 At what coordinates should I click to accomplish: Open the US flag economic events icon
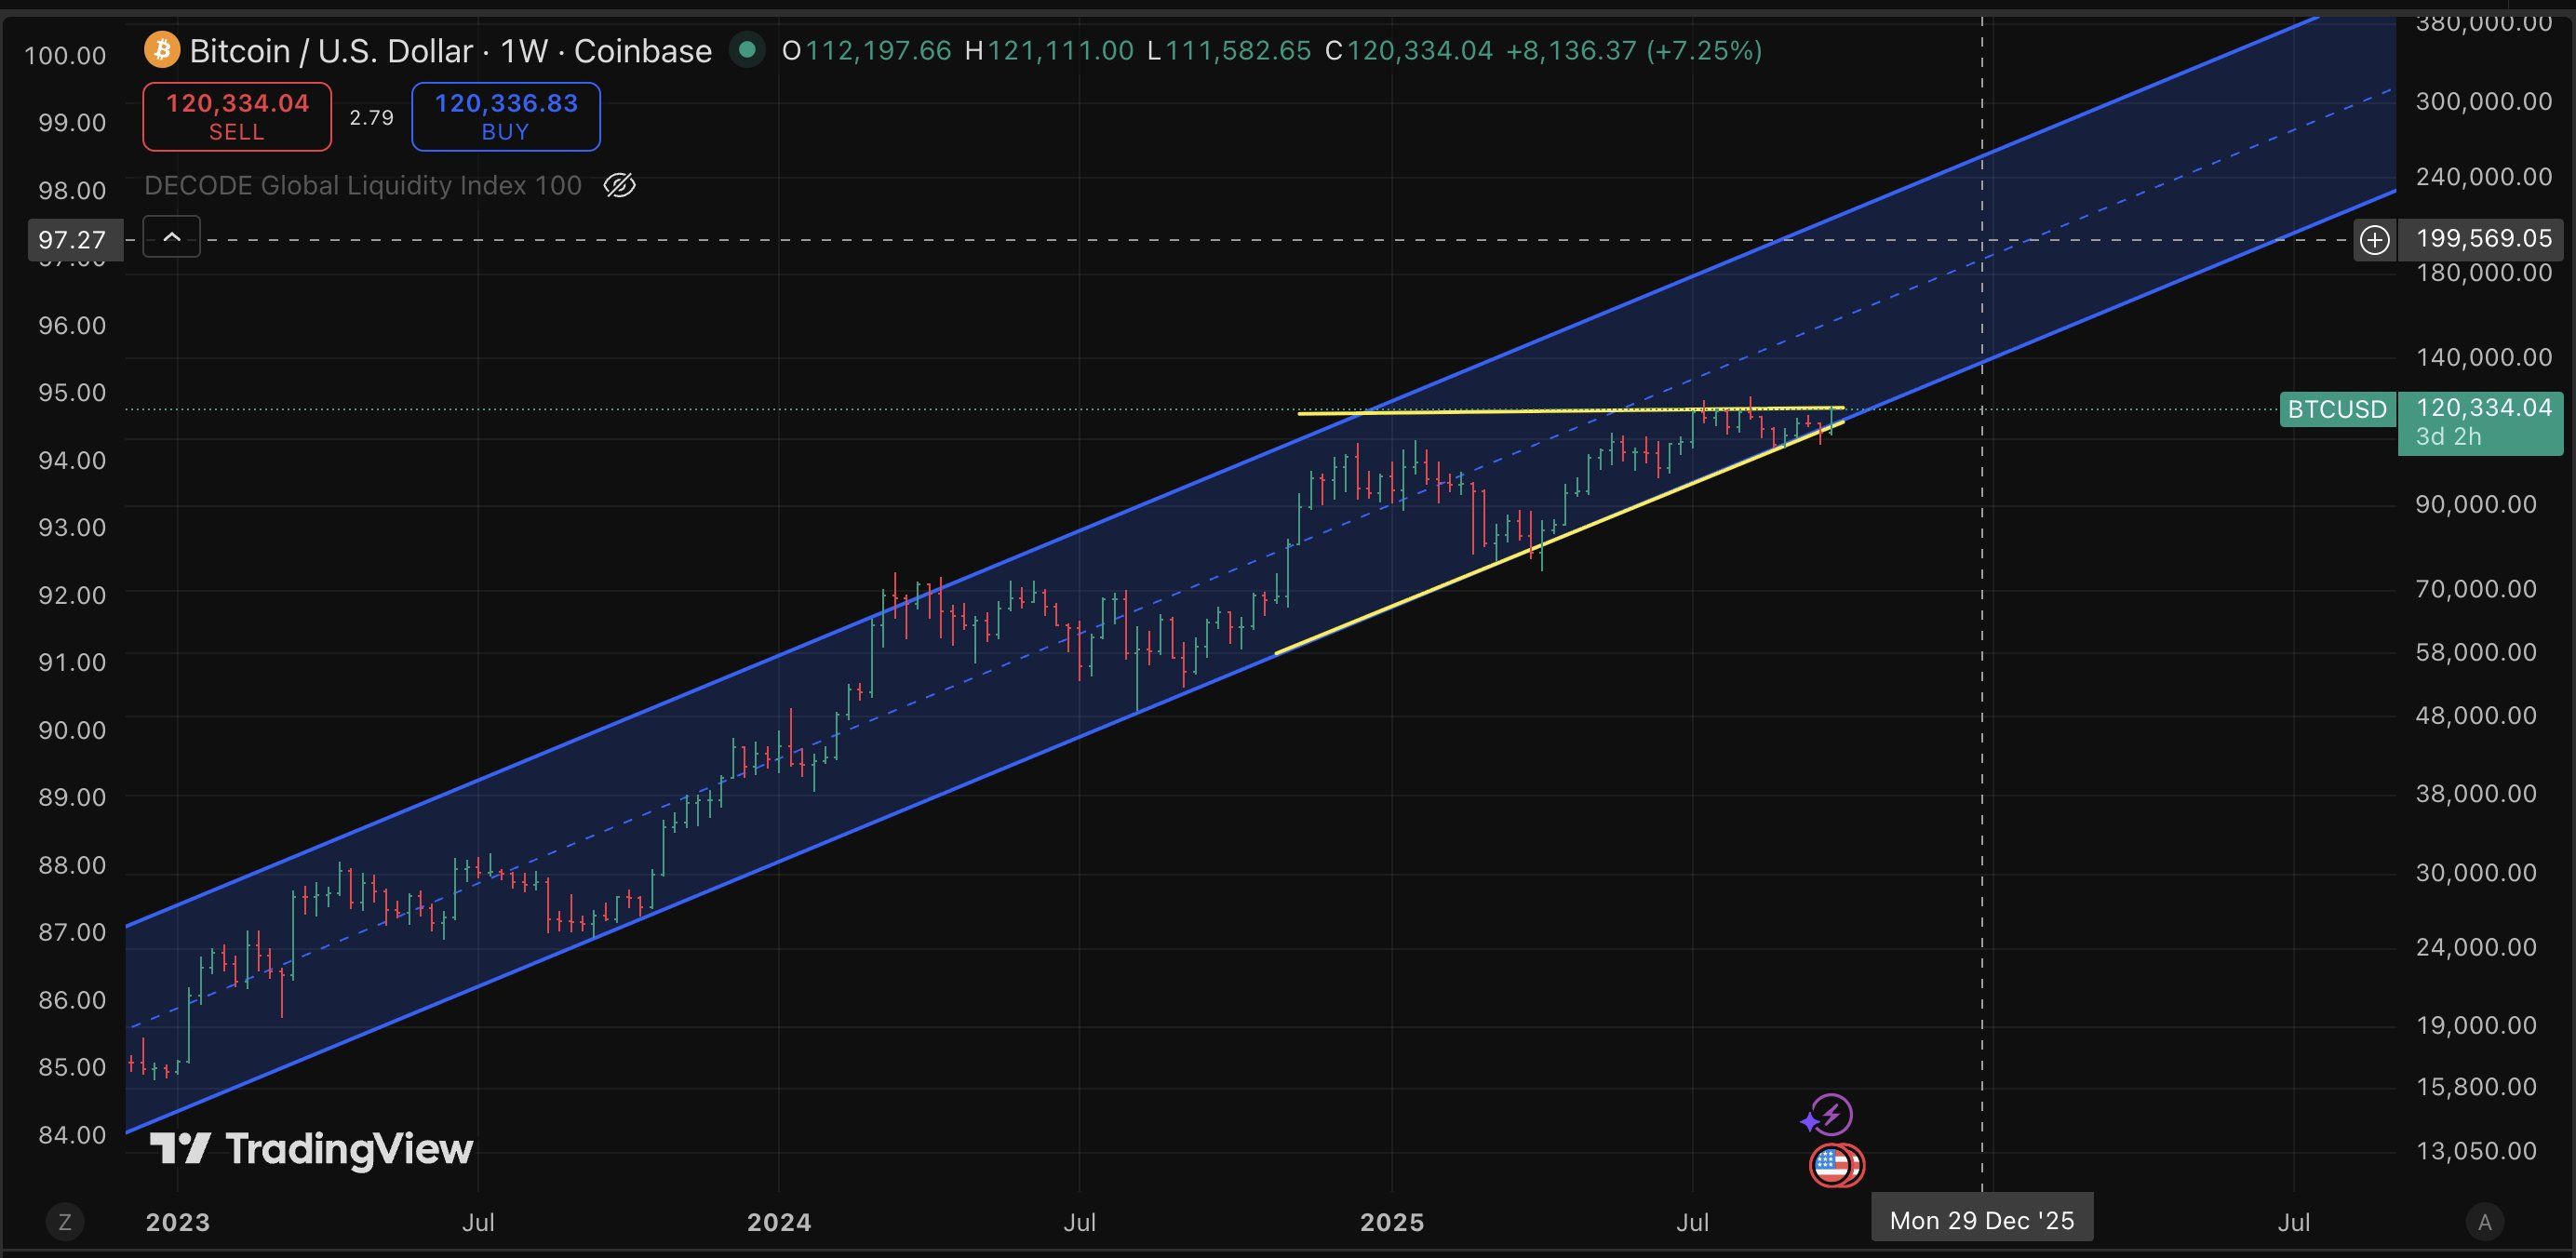point(1836,1165)
